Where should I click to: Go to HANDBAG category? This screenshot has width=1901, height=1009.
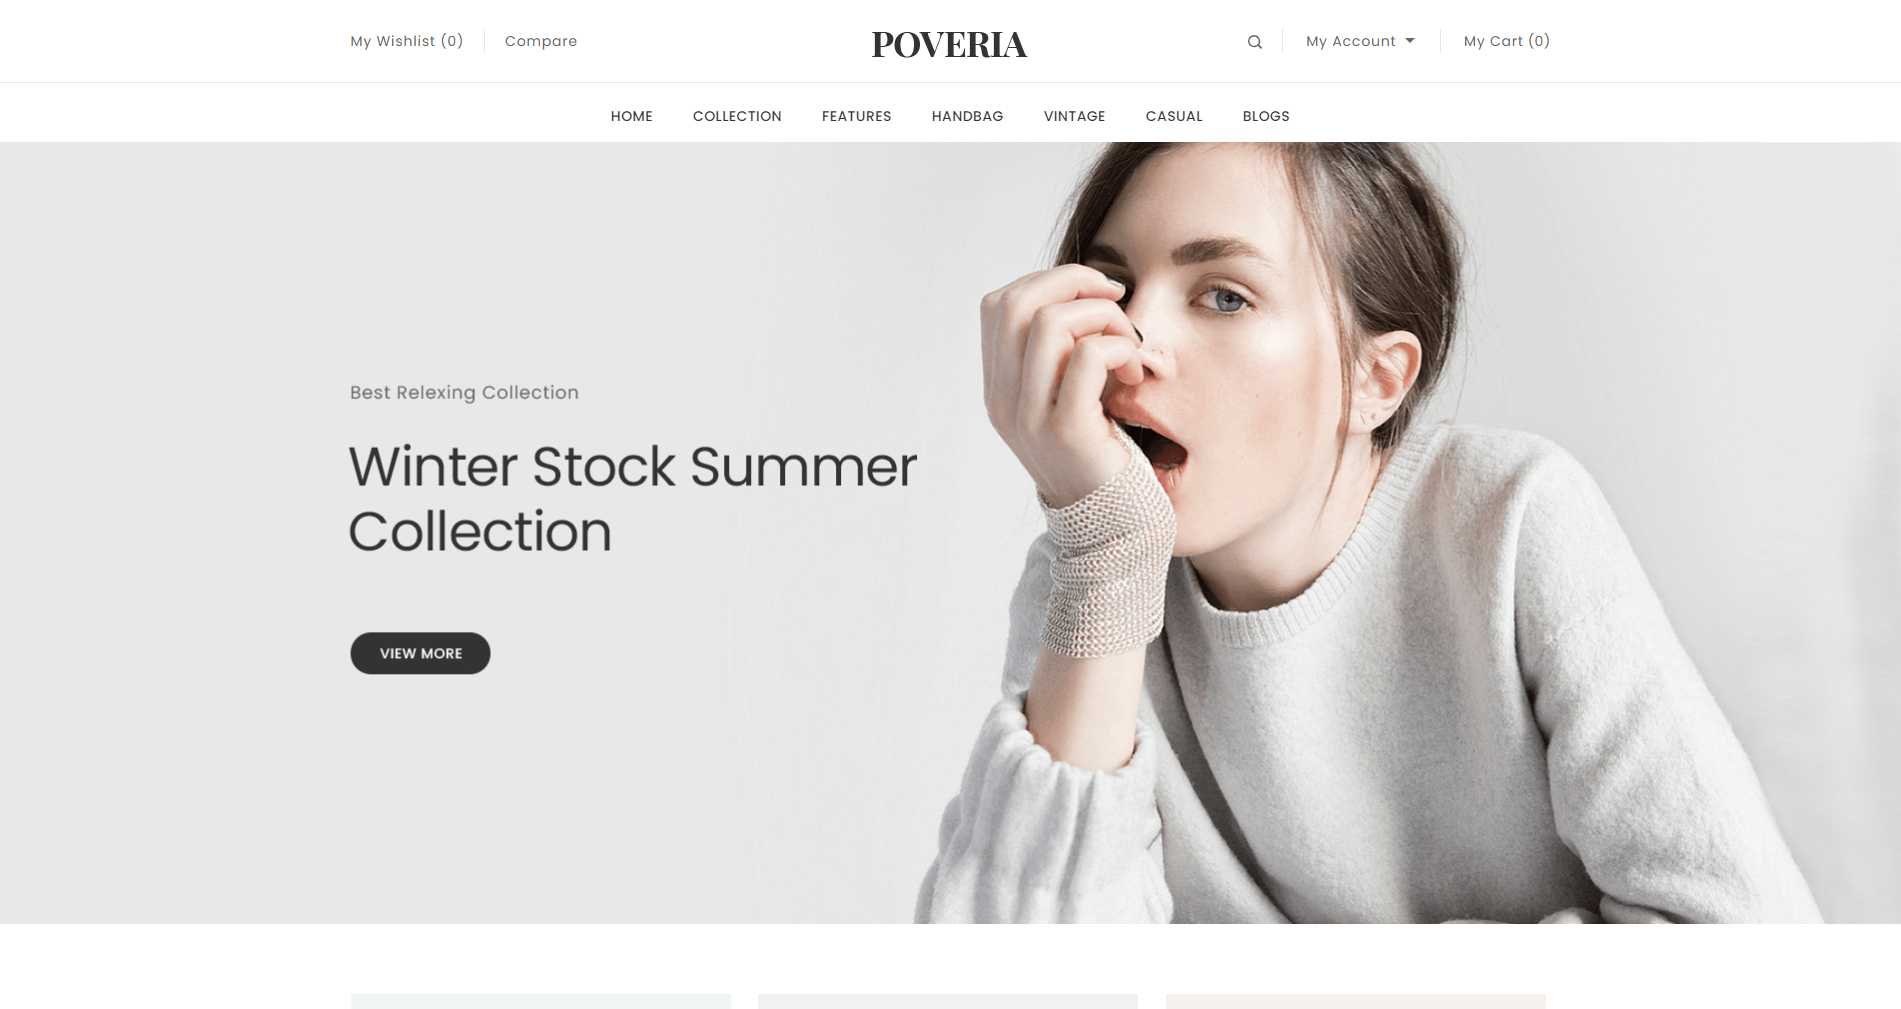(x=967, y=116)
